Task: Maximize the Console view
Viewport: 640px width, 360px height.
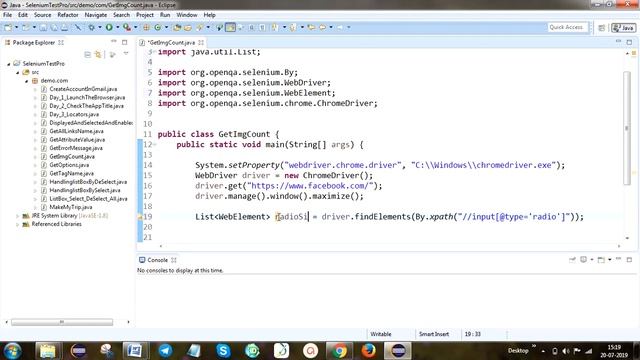Action: [x=629, y=260]
